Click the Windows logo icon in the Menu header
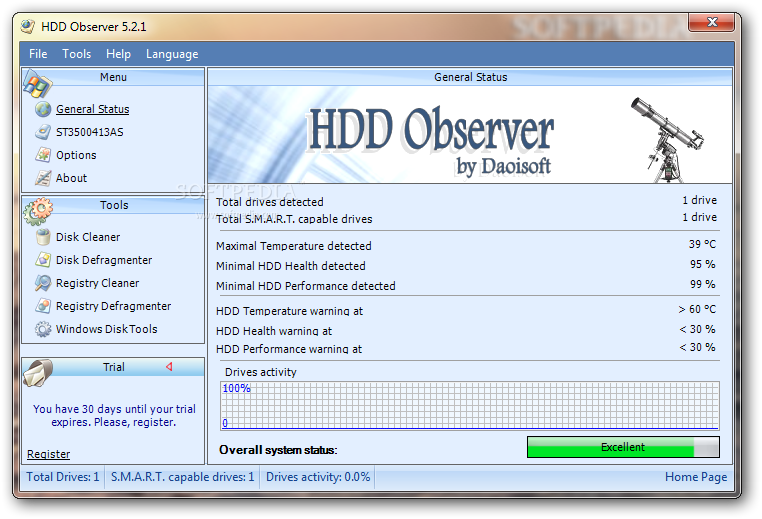Viewport: 762px width, 519px height. pos(37,84)
